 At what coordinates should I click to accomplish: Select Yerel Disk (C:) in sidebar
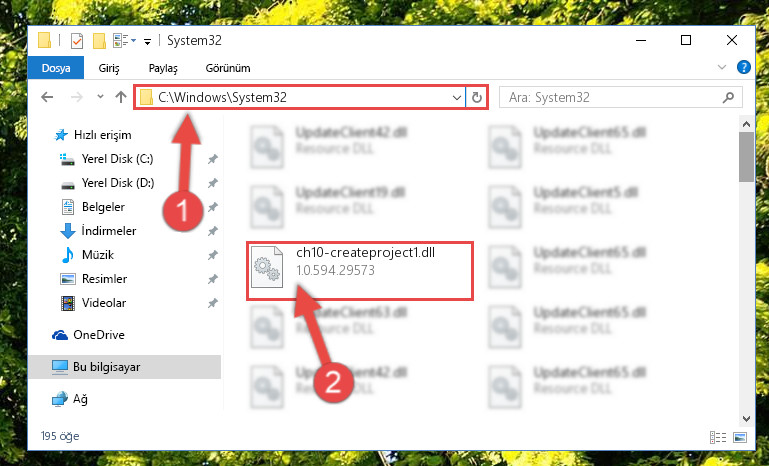coord(117,159)
